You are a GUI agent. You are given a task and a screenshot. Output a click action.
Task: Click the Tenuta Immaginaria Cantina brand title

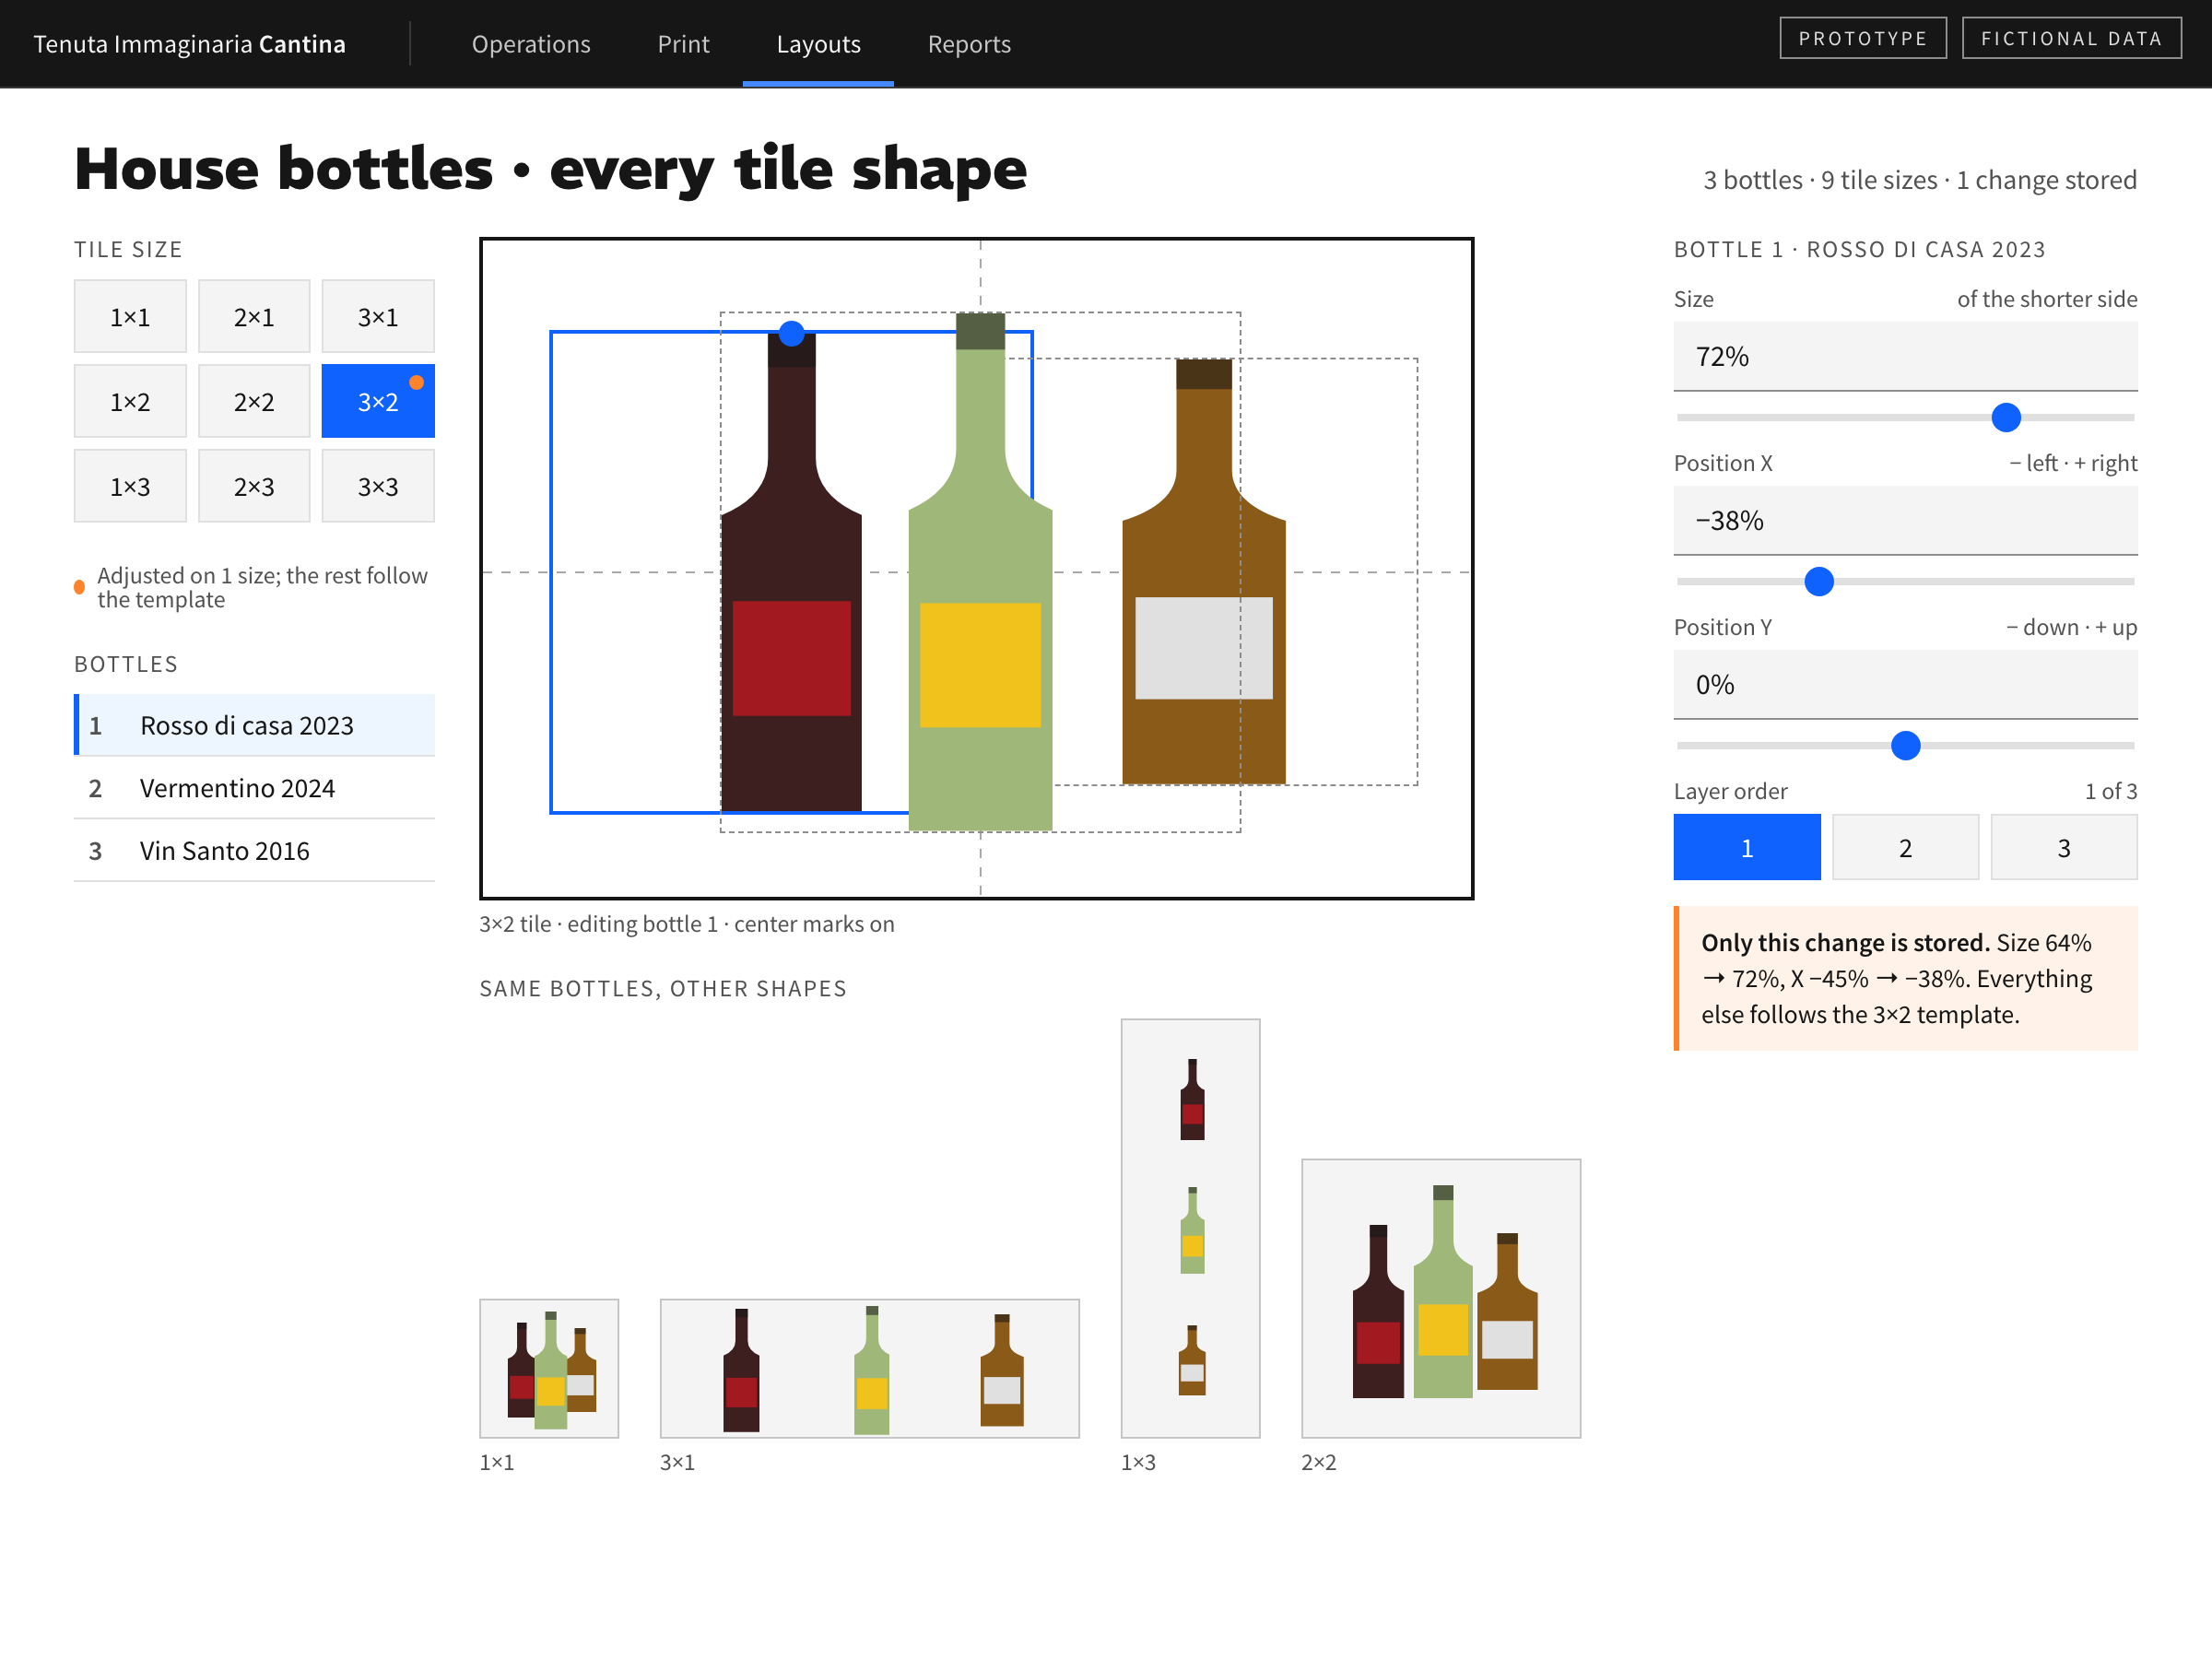coord(190,44)
